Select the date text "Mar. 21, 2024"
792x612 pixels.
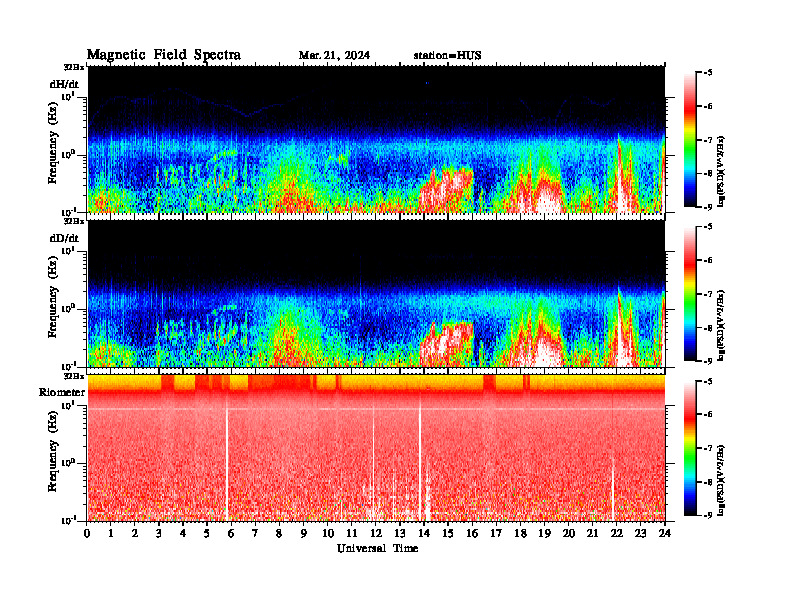334,55
